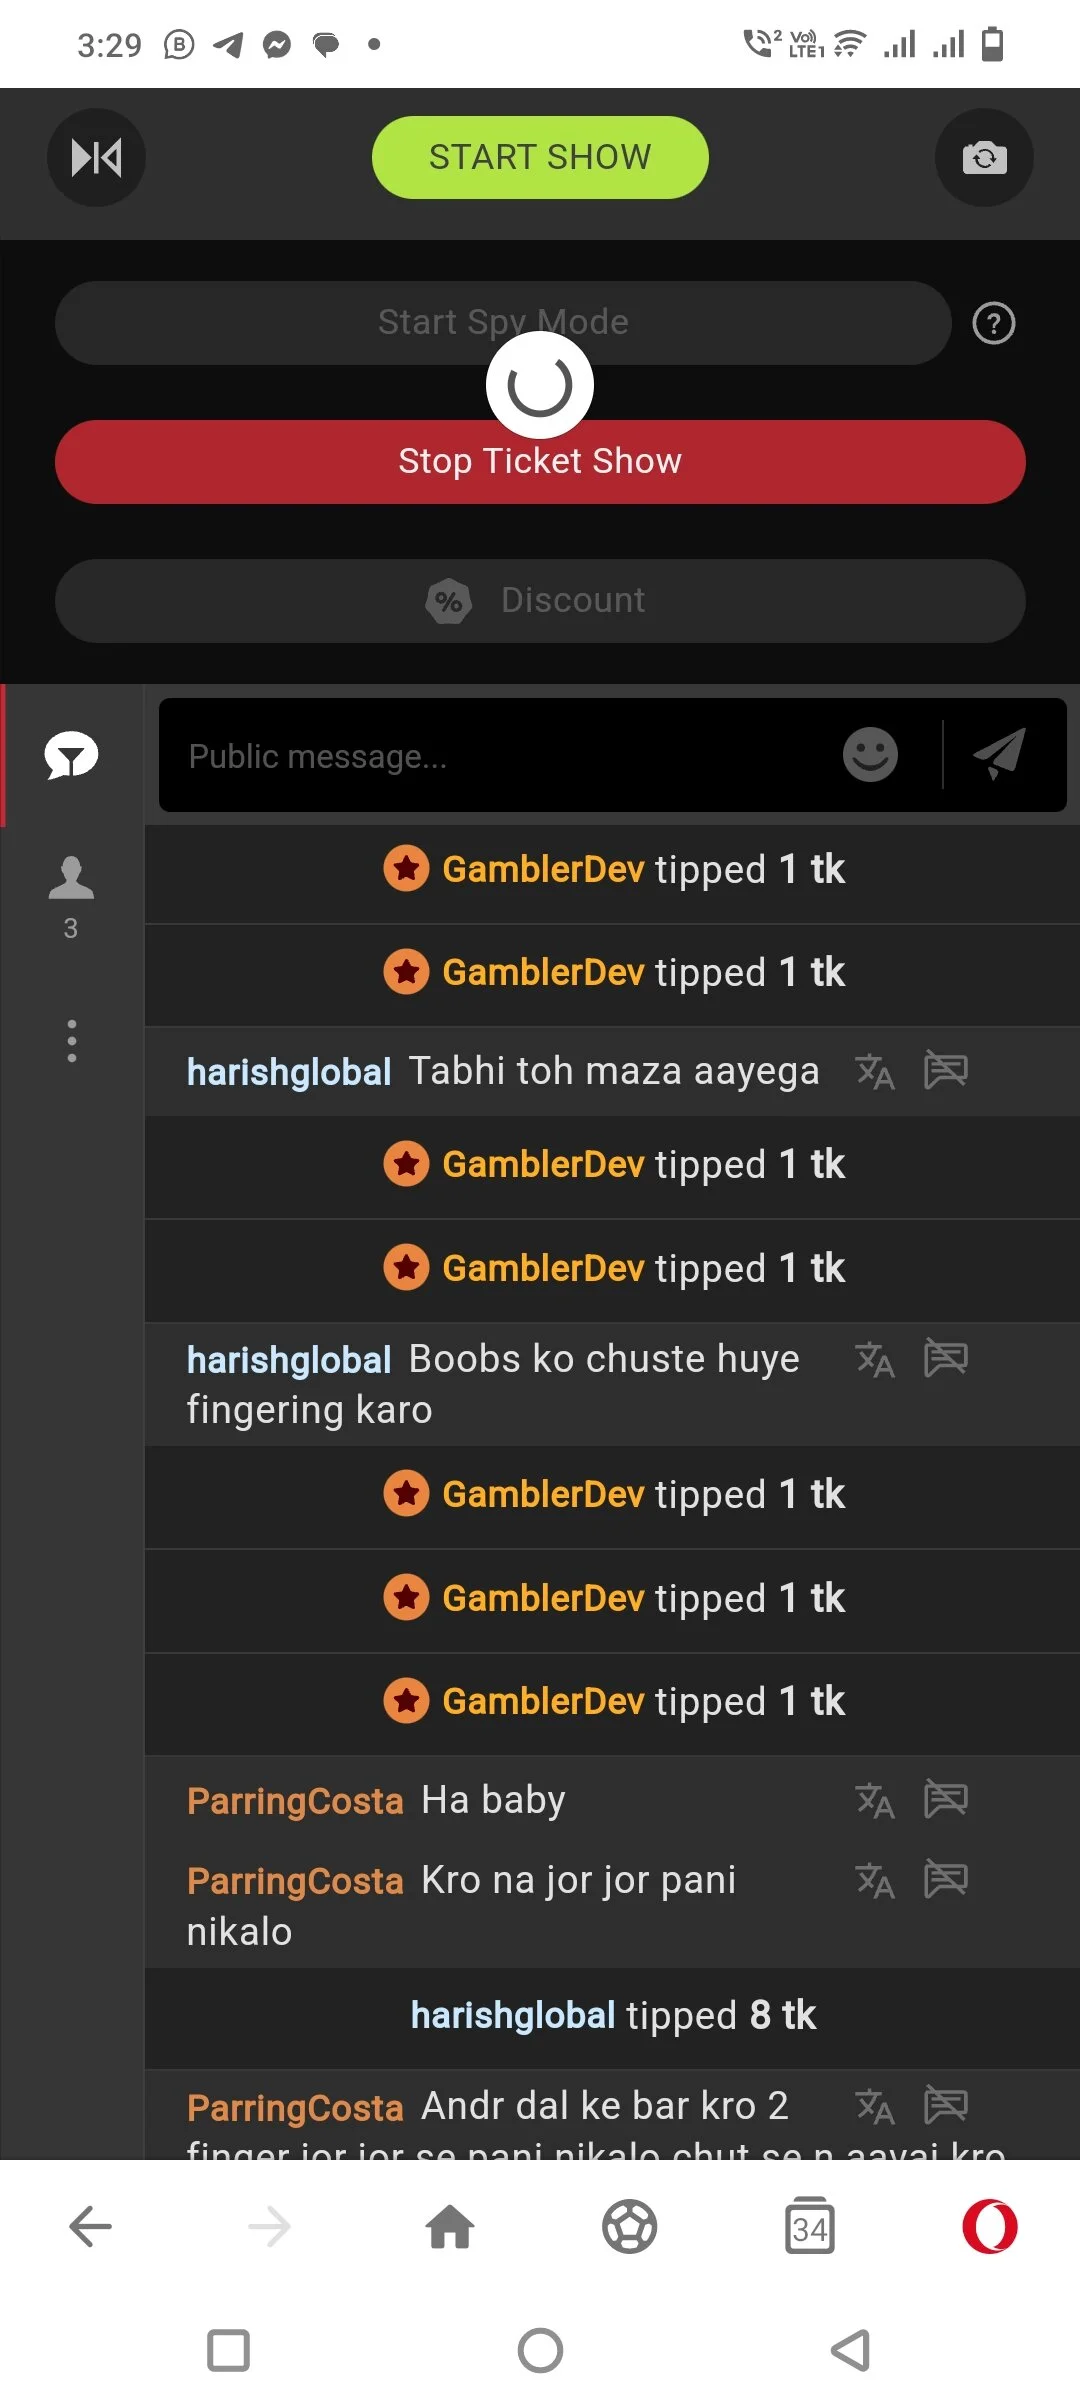
Task: Open the viewers list tab showing 3
Action: 71,896
